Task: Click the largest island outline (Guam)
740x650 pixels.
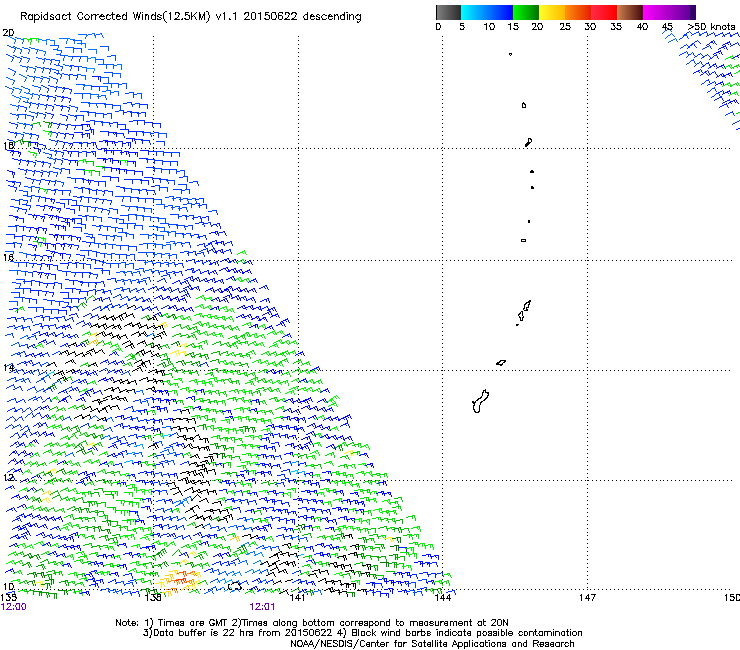Action: click(x=480, y=402)
